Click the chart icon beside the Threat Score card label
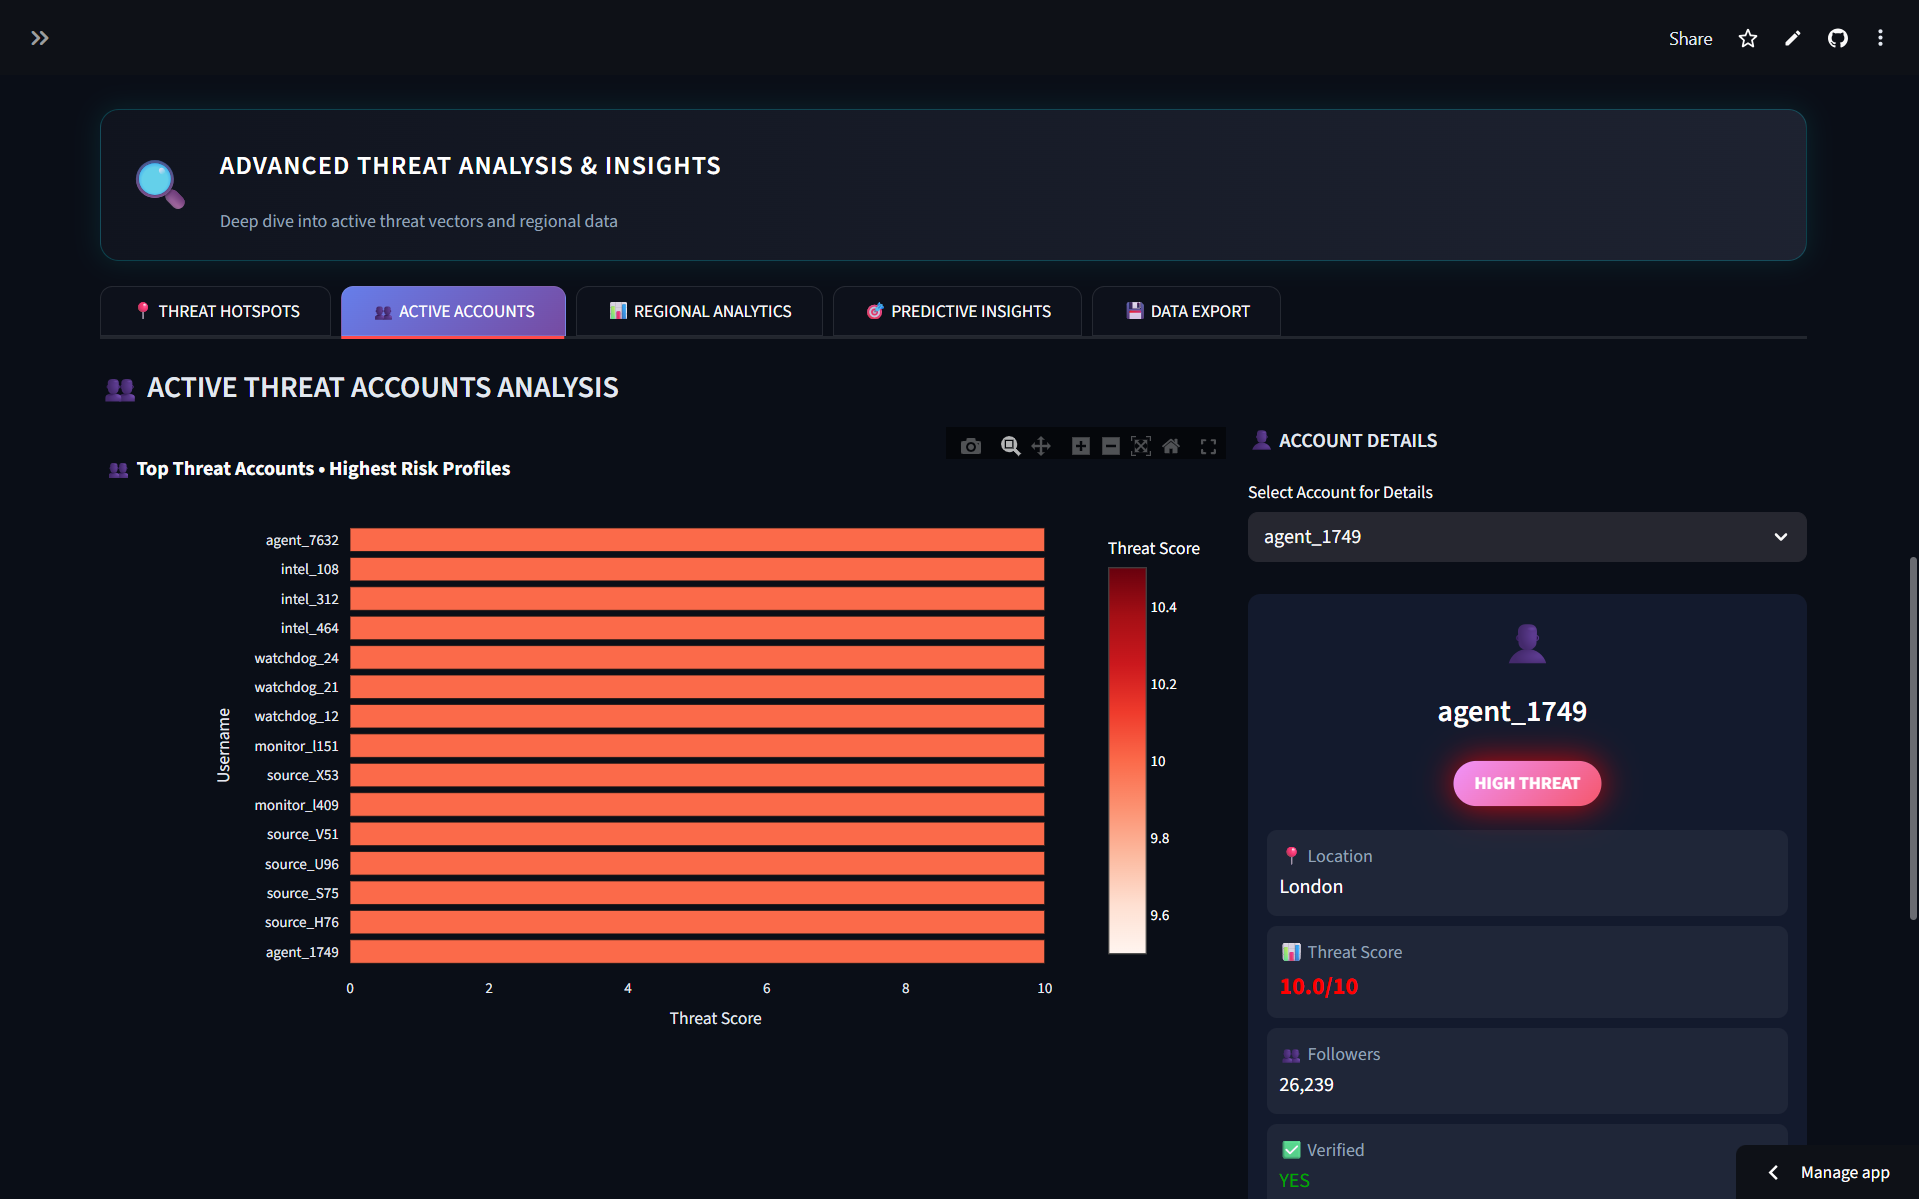 click(x=1291, y=952)
